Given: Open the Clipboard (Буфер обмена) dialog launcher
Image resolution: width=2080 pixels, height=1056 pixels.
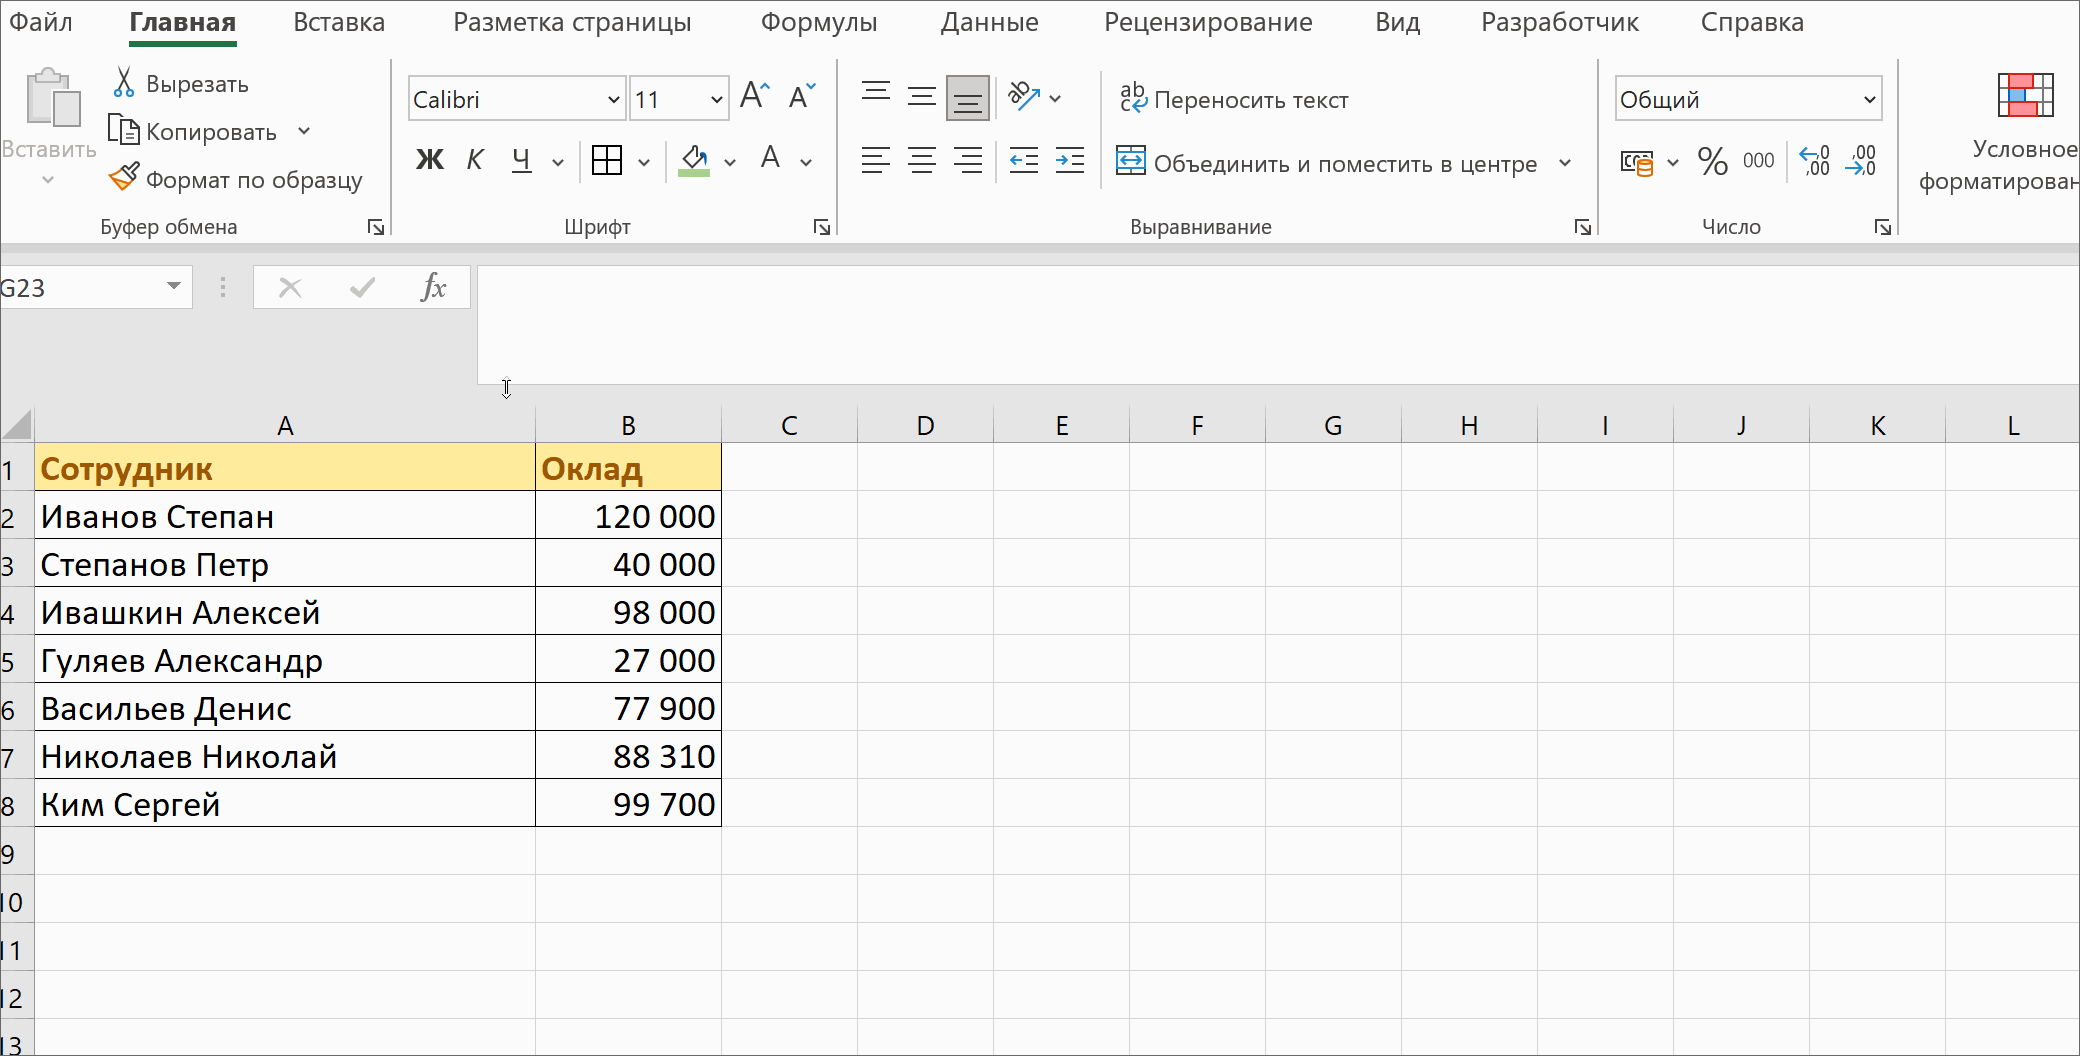Looking at the screenshot, I should click(376, 227).
